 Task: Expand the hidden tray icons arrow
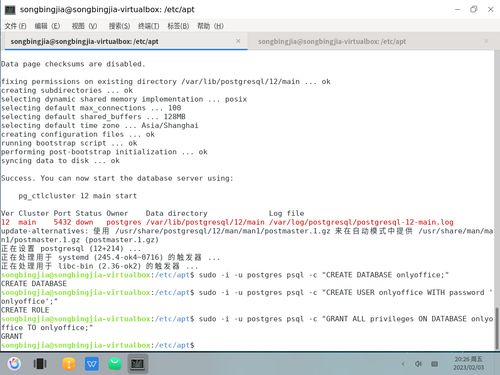[x=403, y=364]
